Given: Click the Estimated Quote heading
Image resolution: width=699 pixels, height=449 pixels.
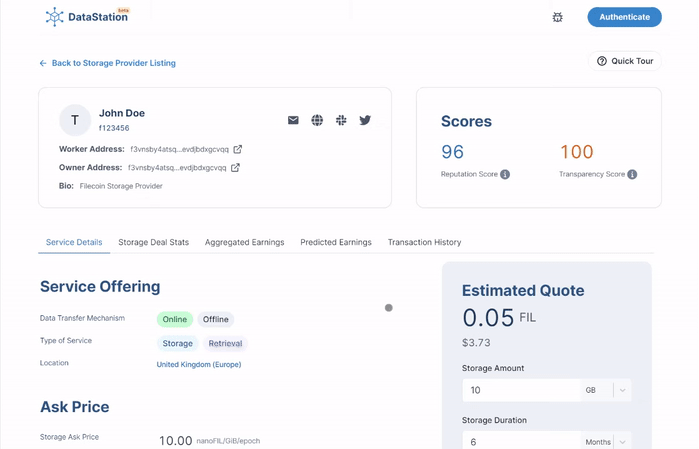Looking at the screenshot, I should tap(523, 291).
